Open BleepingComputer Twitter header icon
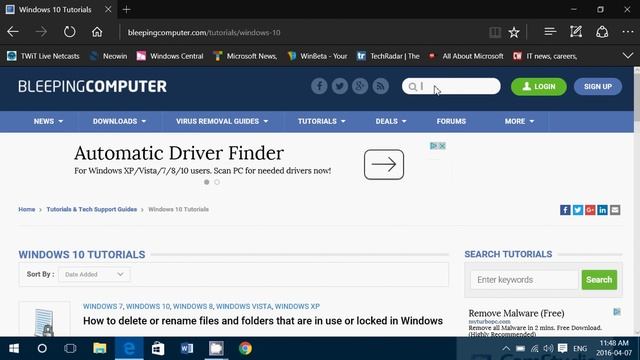This screenshot has width=640, height=360. pyautogui.click(x=340, y=86)
